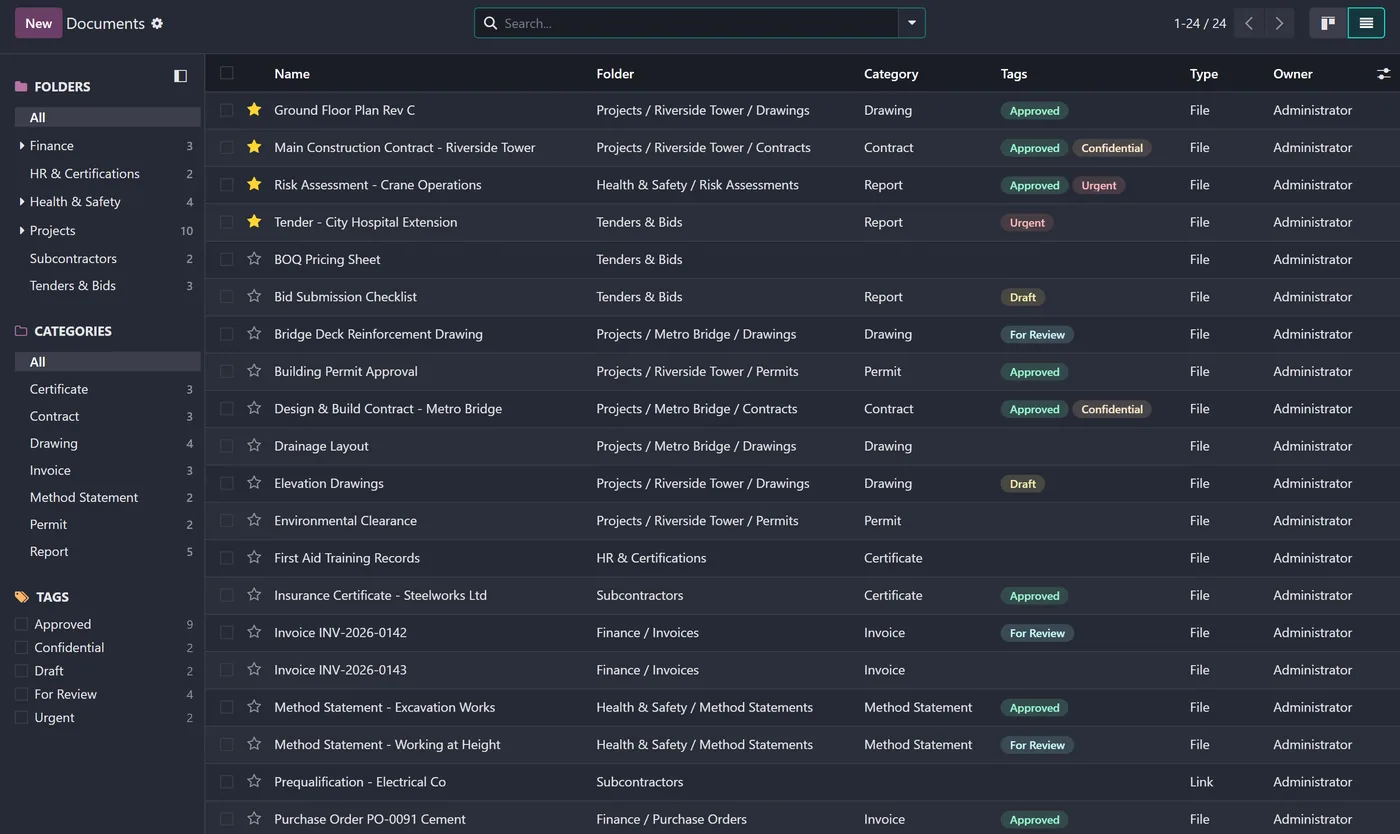Image resolution: width=1400 pixels, height=834 pixels.
Task: Open the search options dropdown arrow
Action: coord(911,23)
